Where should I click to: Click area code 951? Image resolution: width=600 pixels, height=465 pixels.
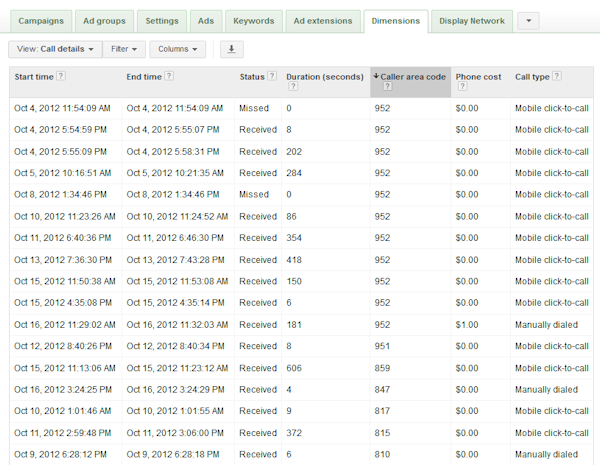(382, 346)
